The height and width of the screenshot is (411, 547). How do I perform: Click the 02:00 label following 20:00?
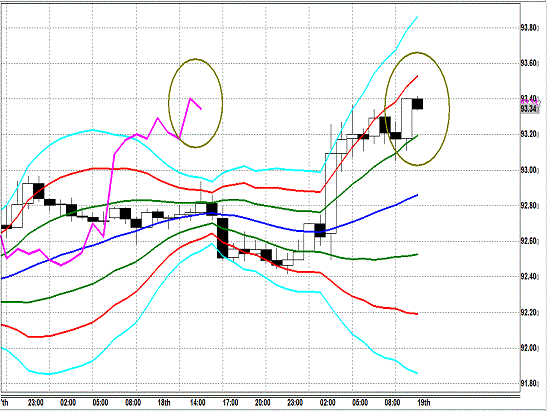(x=327, y=403)
